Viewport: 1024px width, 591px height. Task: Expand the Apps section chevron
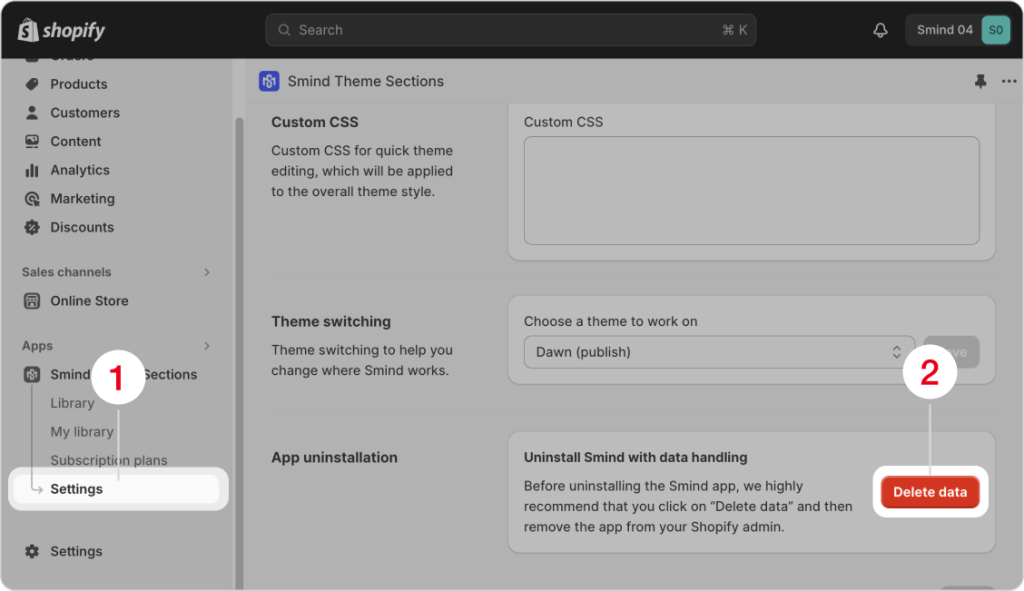(x=207, y=346)
